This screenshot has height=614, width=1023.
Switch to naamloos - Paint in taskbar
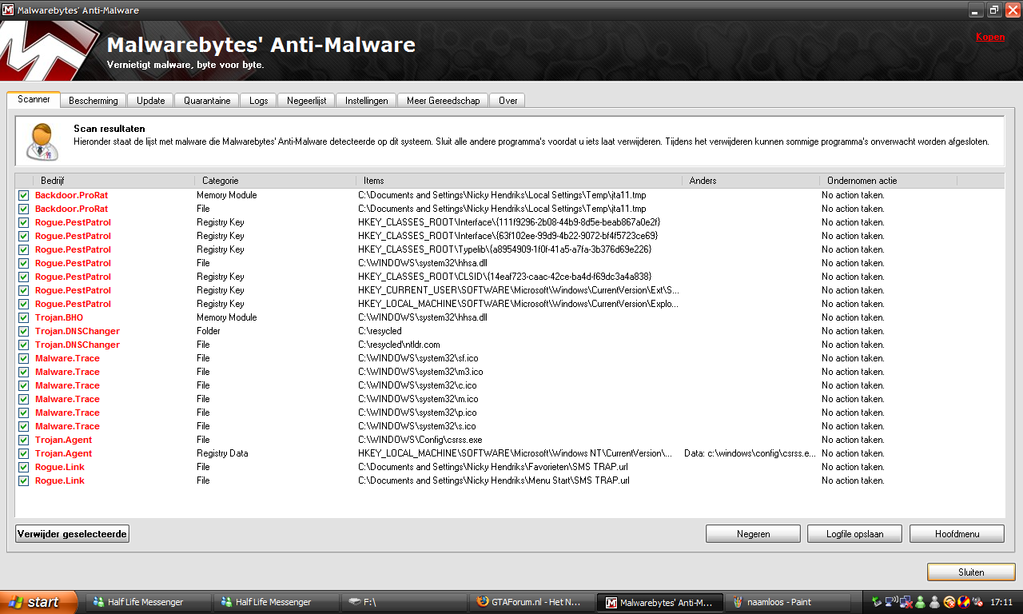(x=788, y=602)
